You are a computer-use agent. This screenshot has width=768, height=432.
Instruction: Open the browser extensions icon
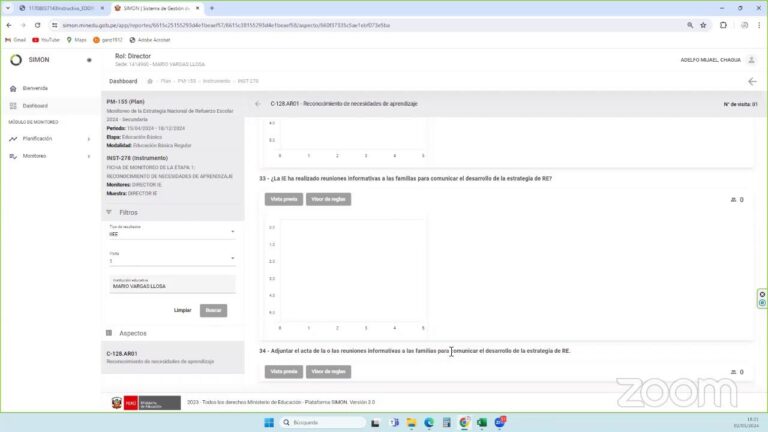723,25
